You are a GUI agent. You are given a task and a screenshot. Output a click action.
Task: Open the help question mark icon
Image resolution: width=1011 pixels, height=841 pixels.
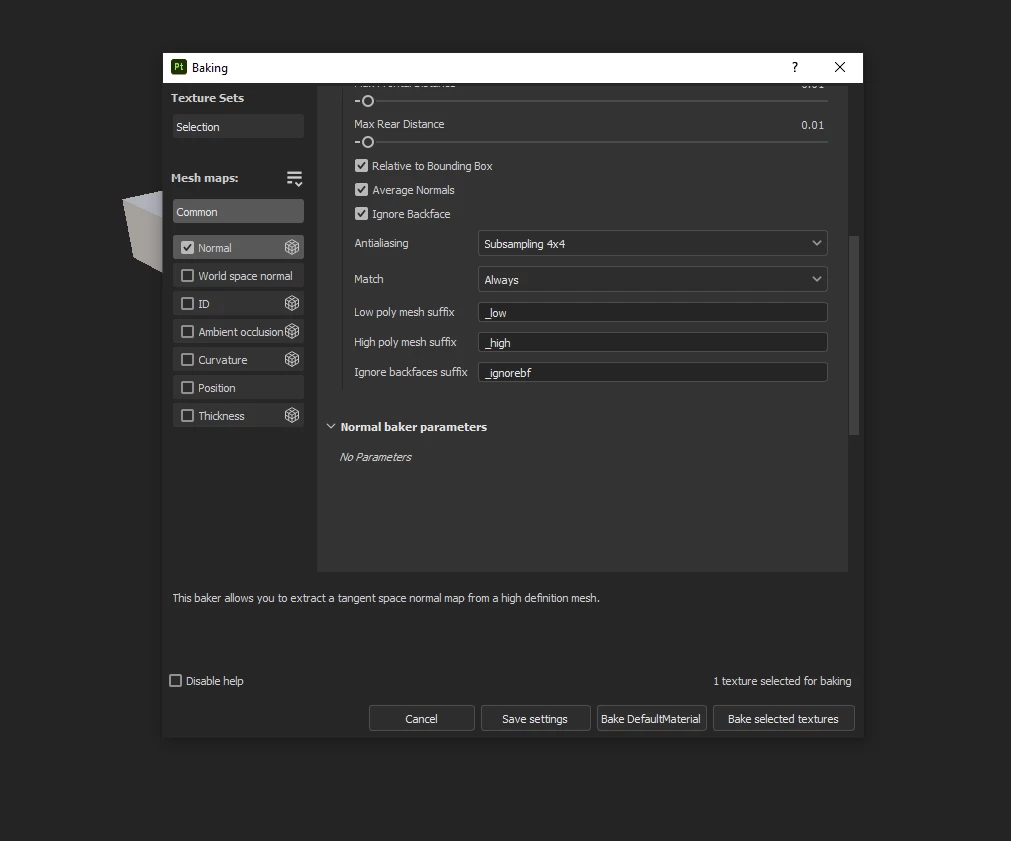[x=794, y=67]
